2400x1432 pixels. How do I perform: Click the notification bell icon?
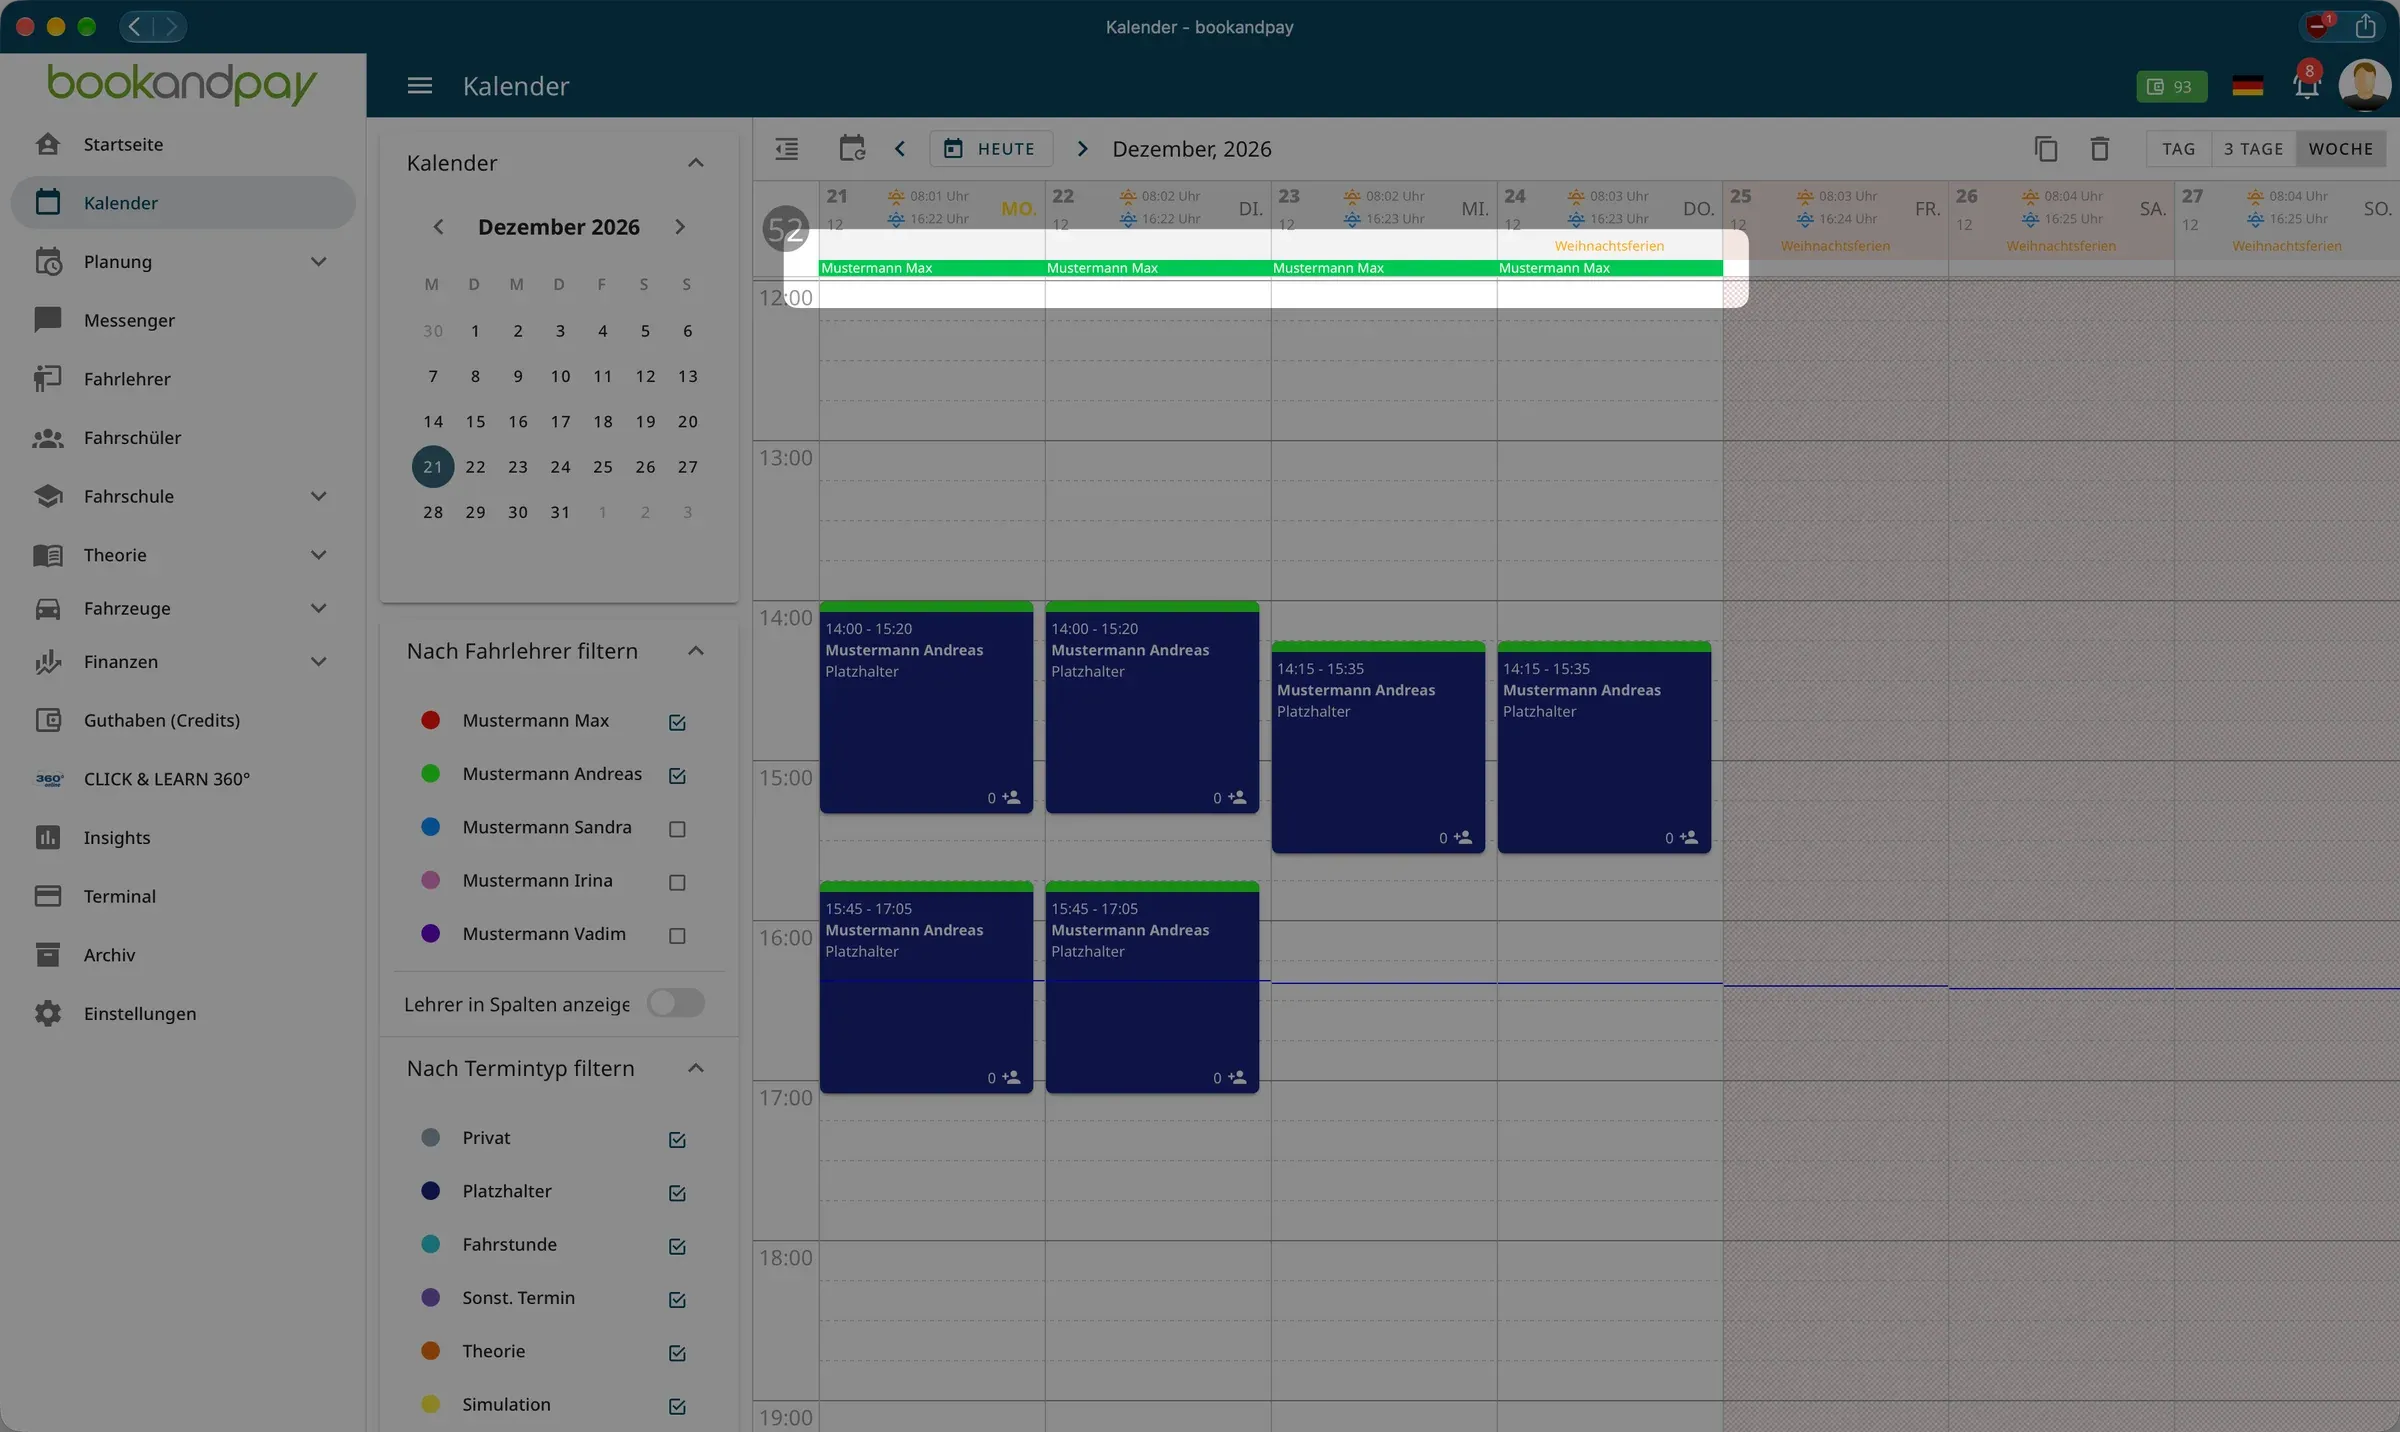[x=2306, y=86]
